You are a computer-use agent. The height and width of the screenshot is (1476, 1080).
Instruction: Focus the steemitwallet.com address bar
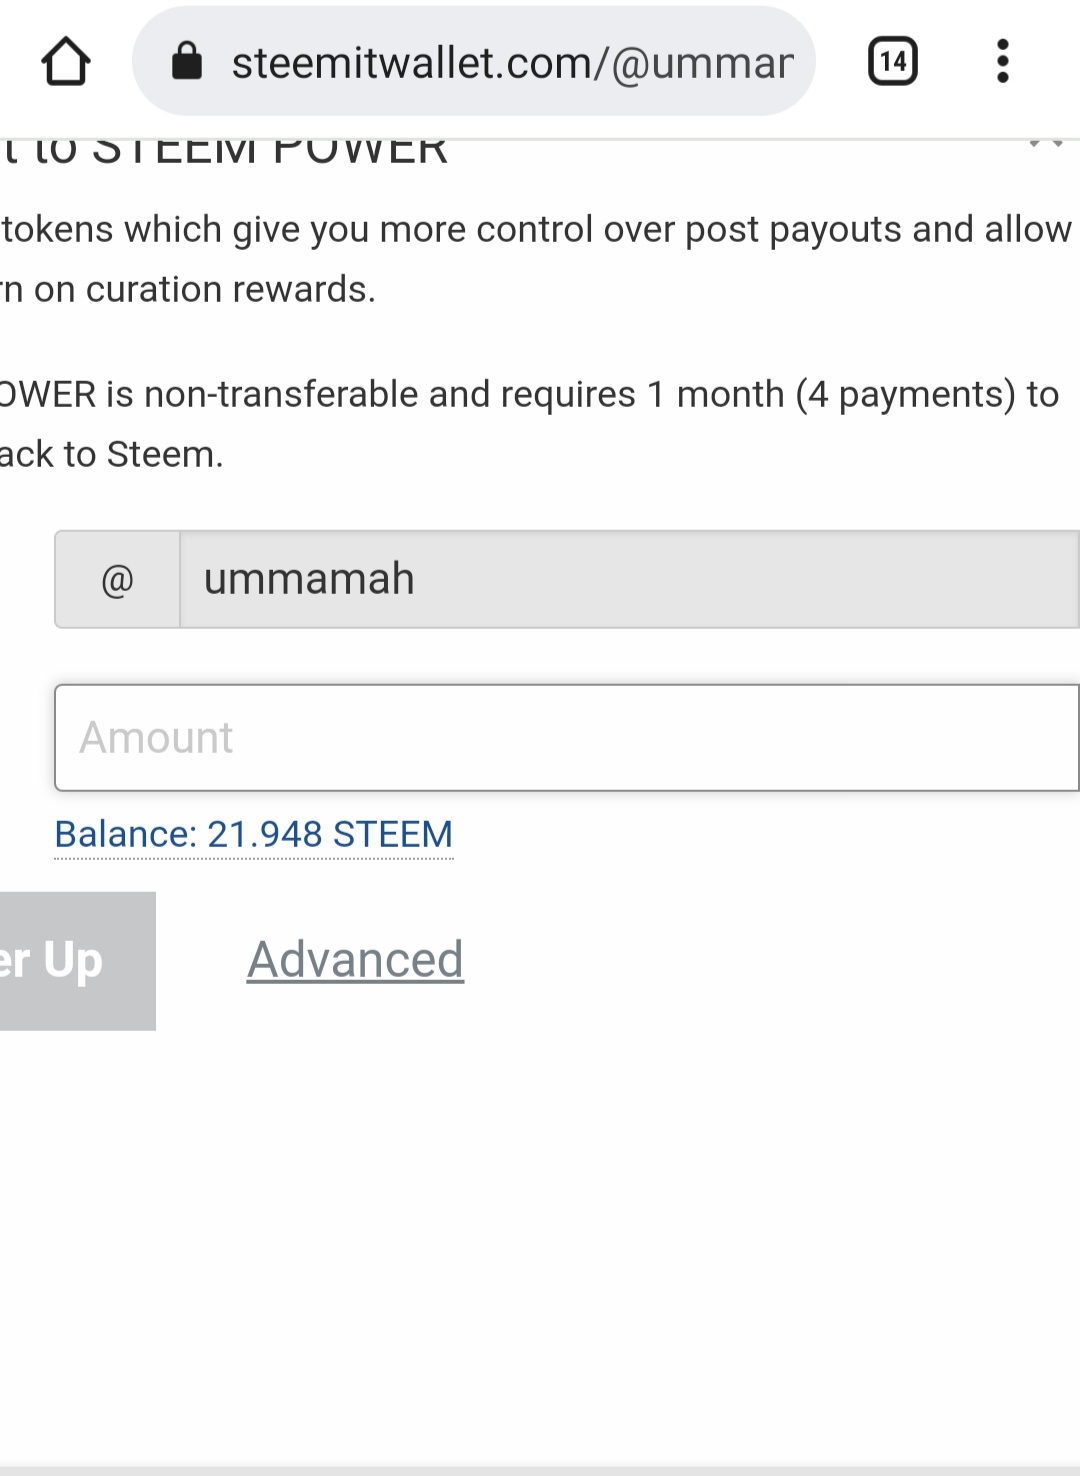point(473,61)
